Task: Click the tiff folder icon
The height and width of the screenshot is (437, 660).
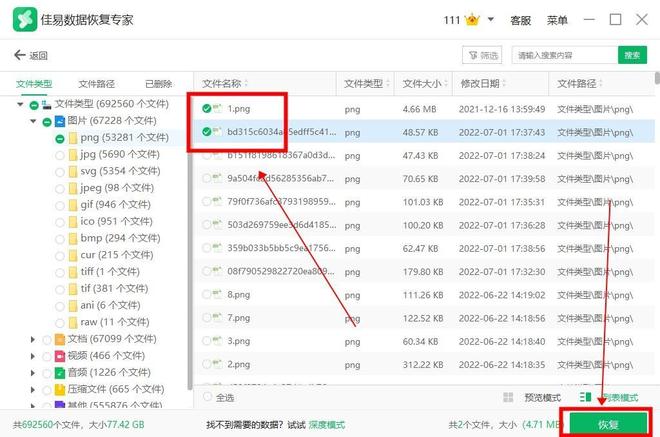Action: coord(72,272)
